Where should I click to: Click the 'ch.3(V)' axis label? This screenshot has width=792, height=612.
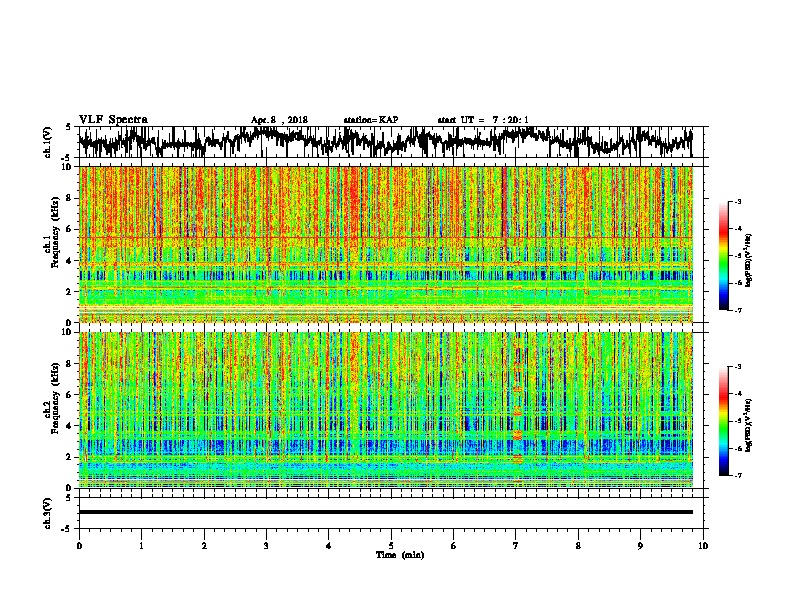(48, 514)
